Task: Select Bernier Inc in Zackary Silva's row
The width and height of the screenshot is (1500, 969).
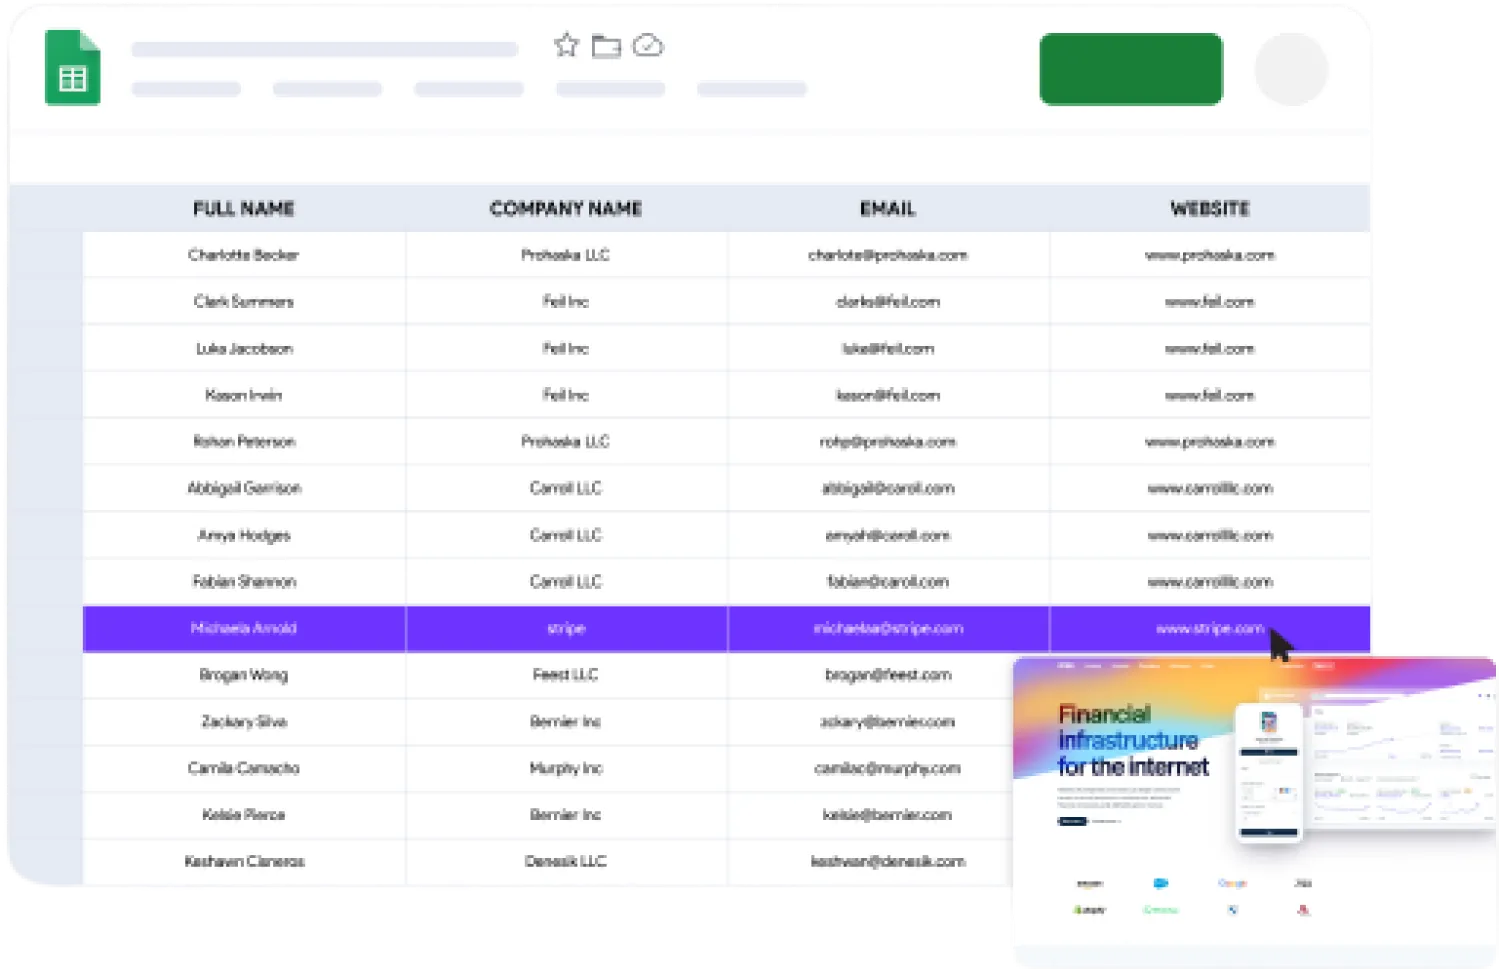Action: pos(566,721)
